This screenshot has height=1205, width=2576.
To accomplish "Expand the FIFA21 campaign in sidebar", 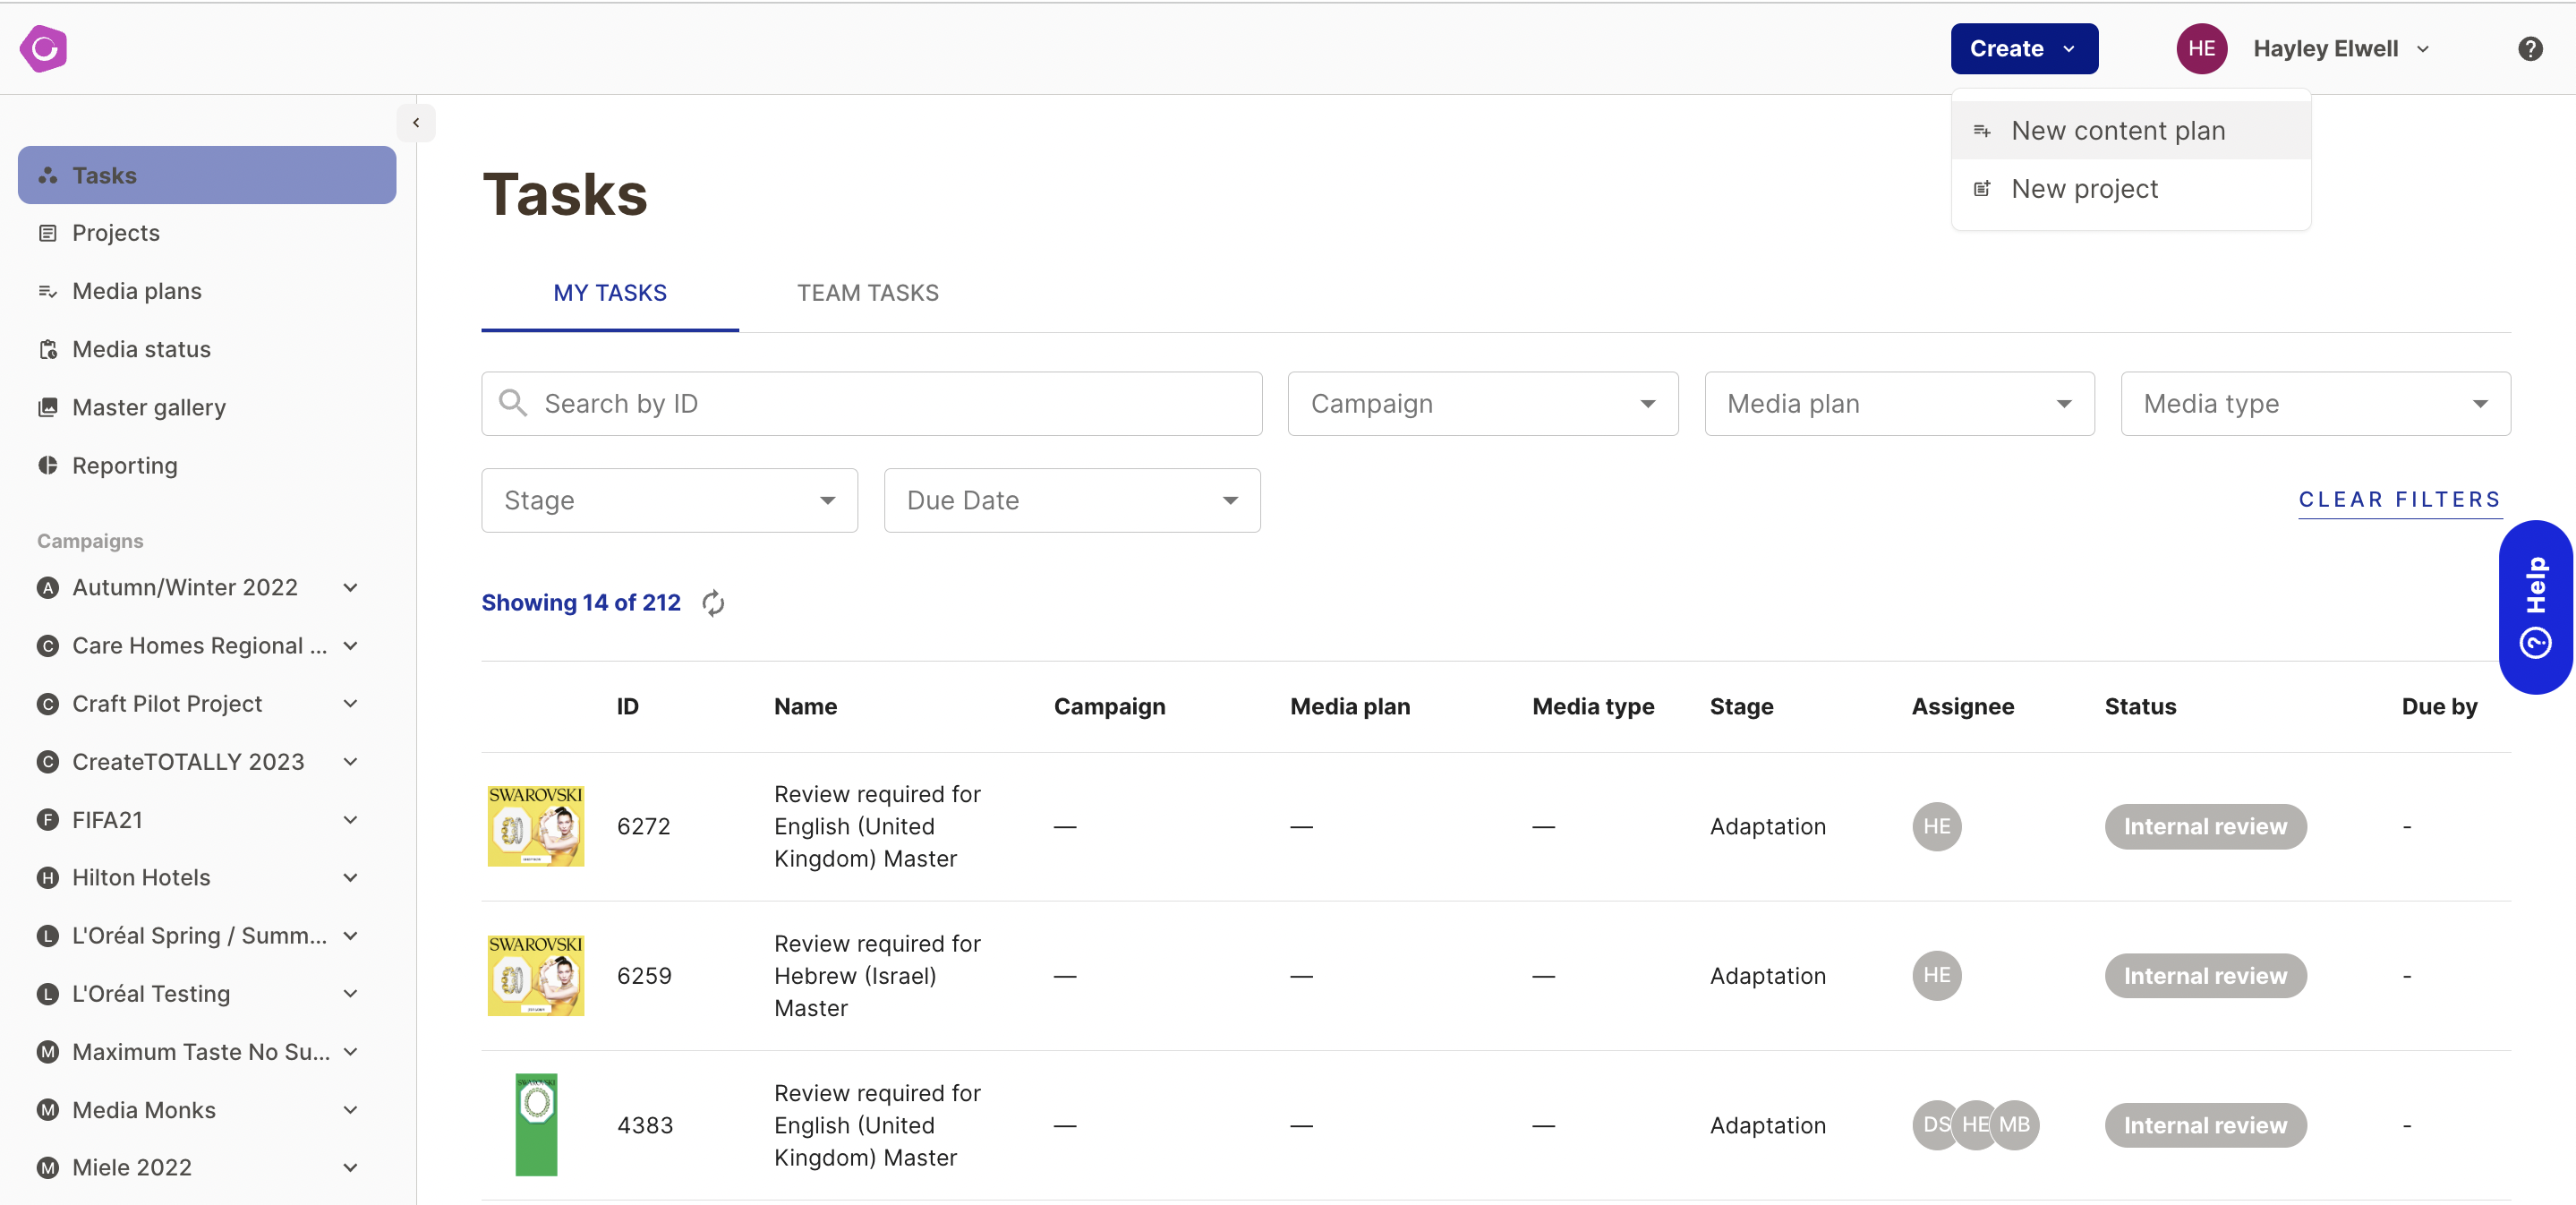I will (x=350, y=820).
